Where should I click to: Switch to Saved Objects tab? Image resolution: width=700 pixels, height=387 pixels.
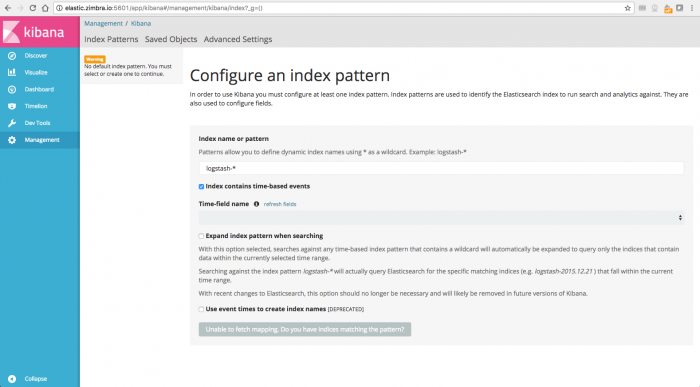[171, 39]
